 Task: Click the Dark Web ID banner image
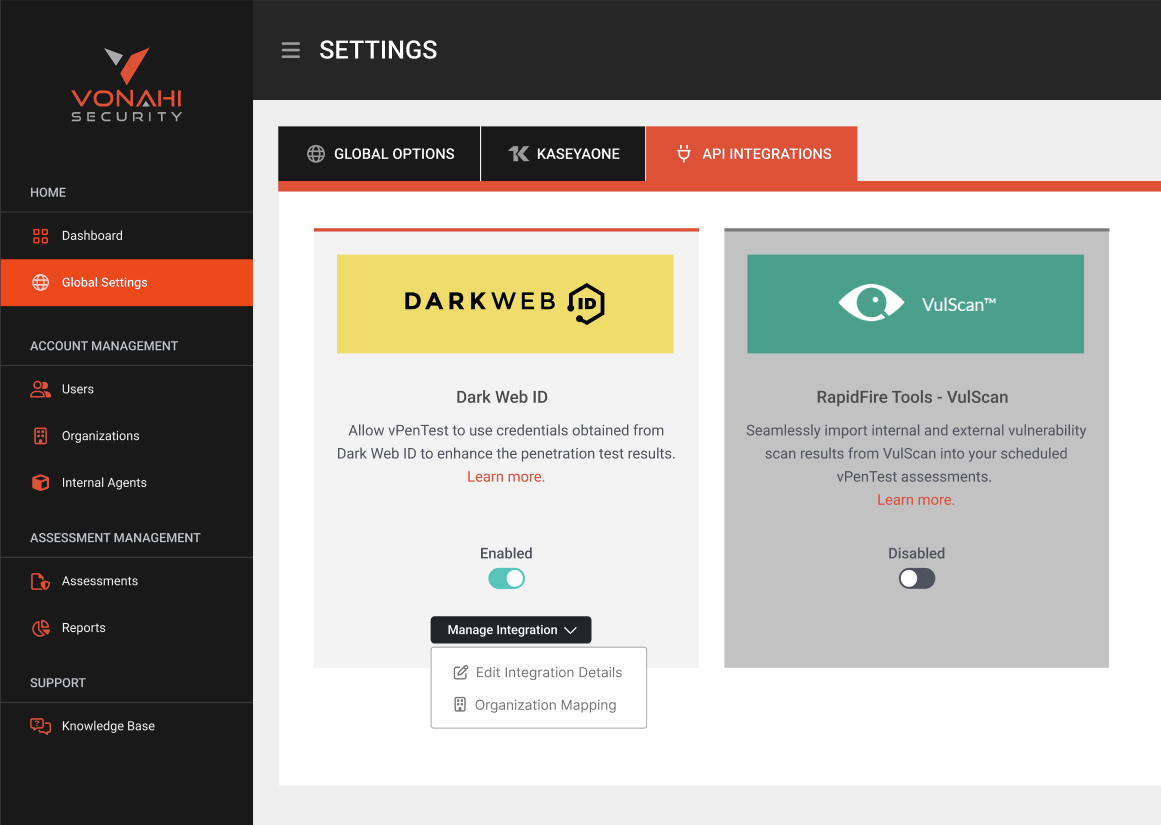tap(505, 303)
